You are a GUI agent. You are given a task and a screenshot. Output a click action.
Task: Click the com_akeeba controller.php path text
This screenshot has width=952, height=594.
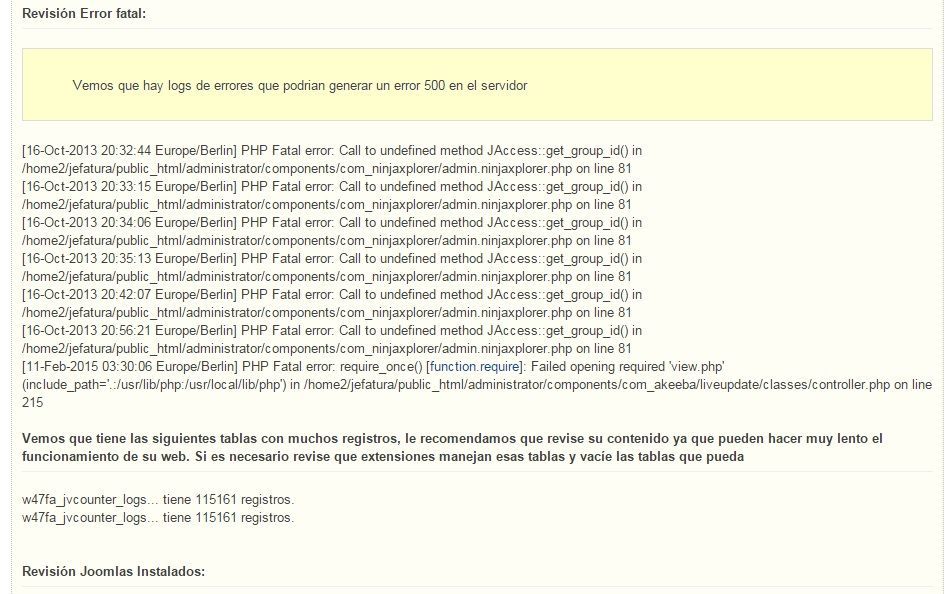(597, 384)
